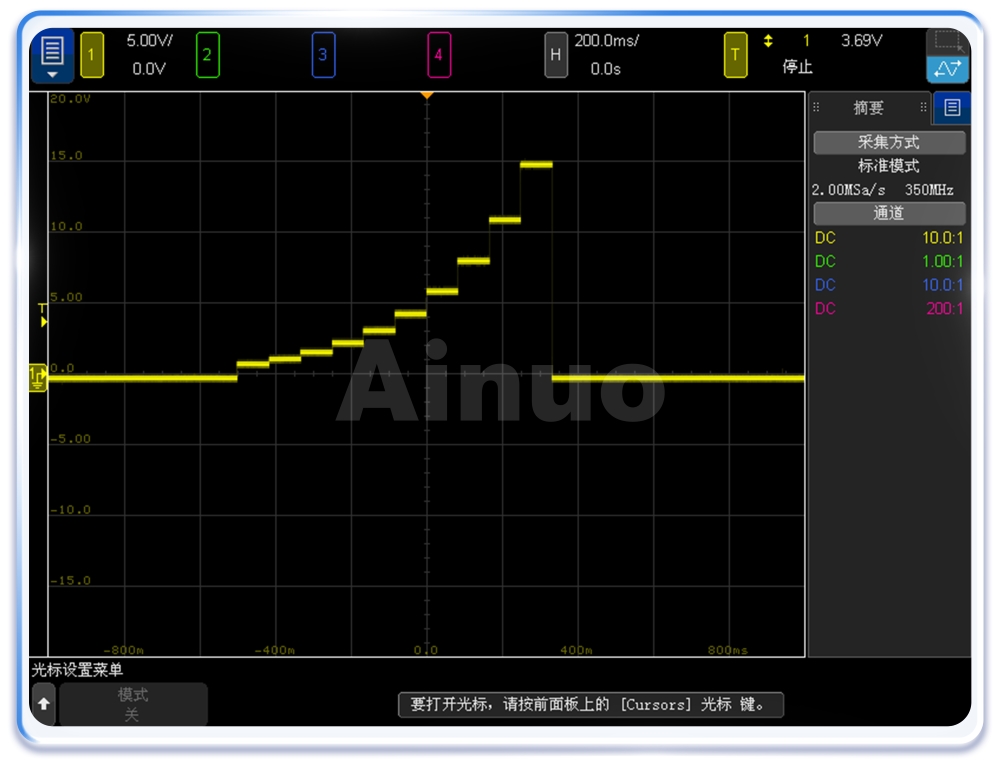Expand the 通道 channel section
Viewport: 1000px width, 760px height.
pyautogui.click(x=889, y=213)
